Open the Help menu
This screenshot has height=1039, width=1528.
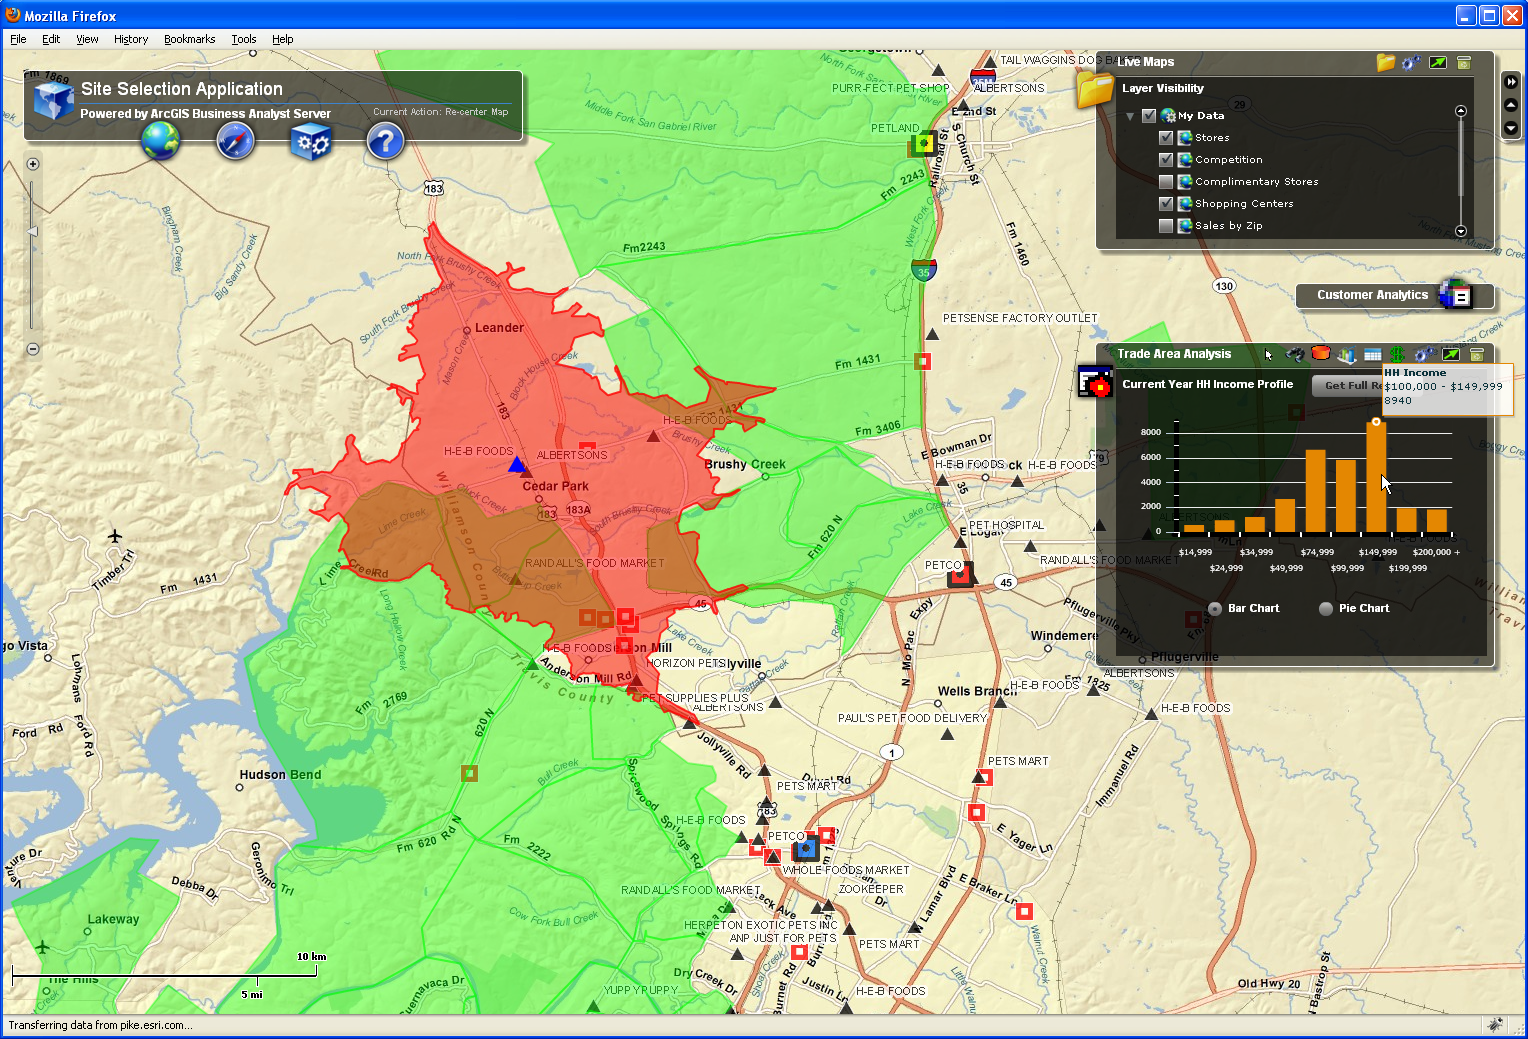click(283, 39)
